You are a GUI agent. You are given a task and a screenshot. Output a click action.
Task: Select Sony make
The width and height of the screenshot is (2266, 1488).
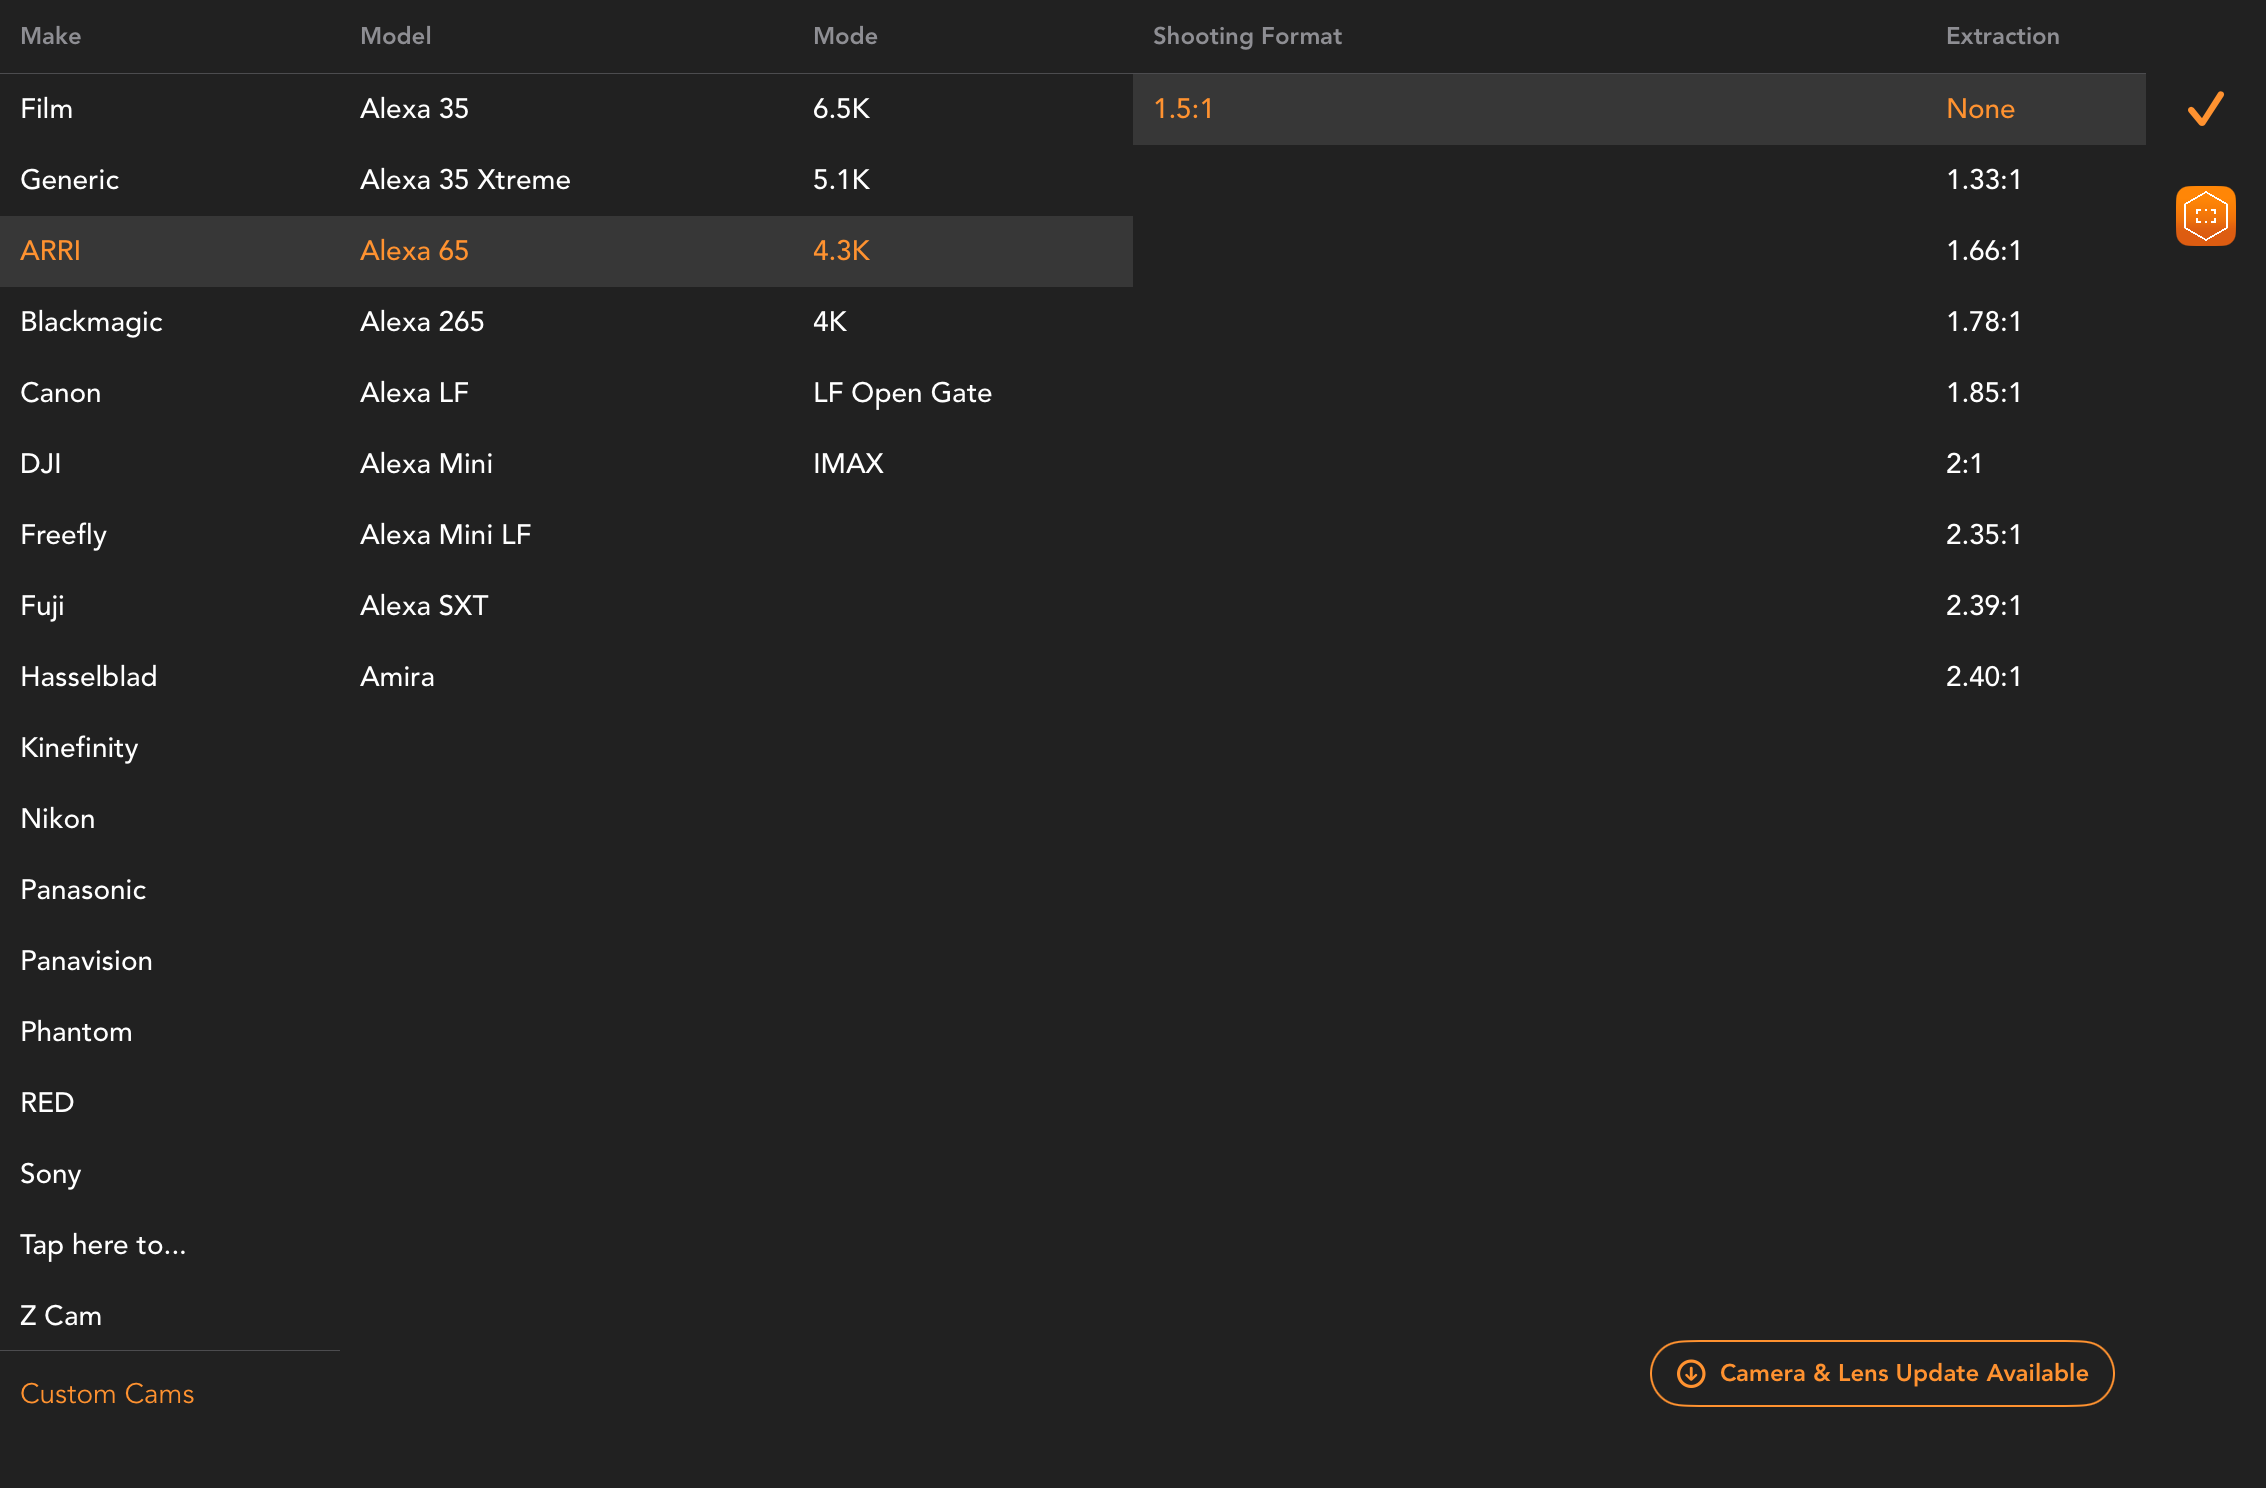pos(170,1174)
